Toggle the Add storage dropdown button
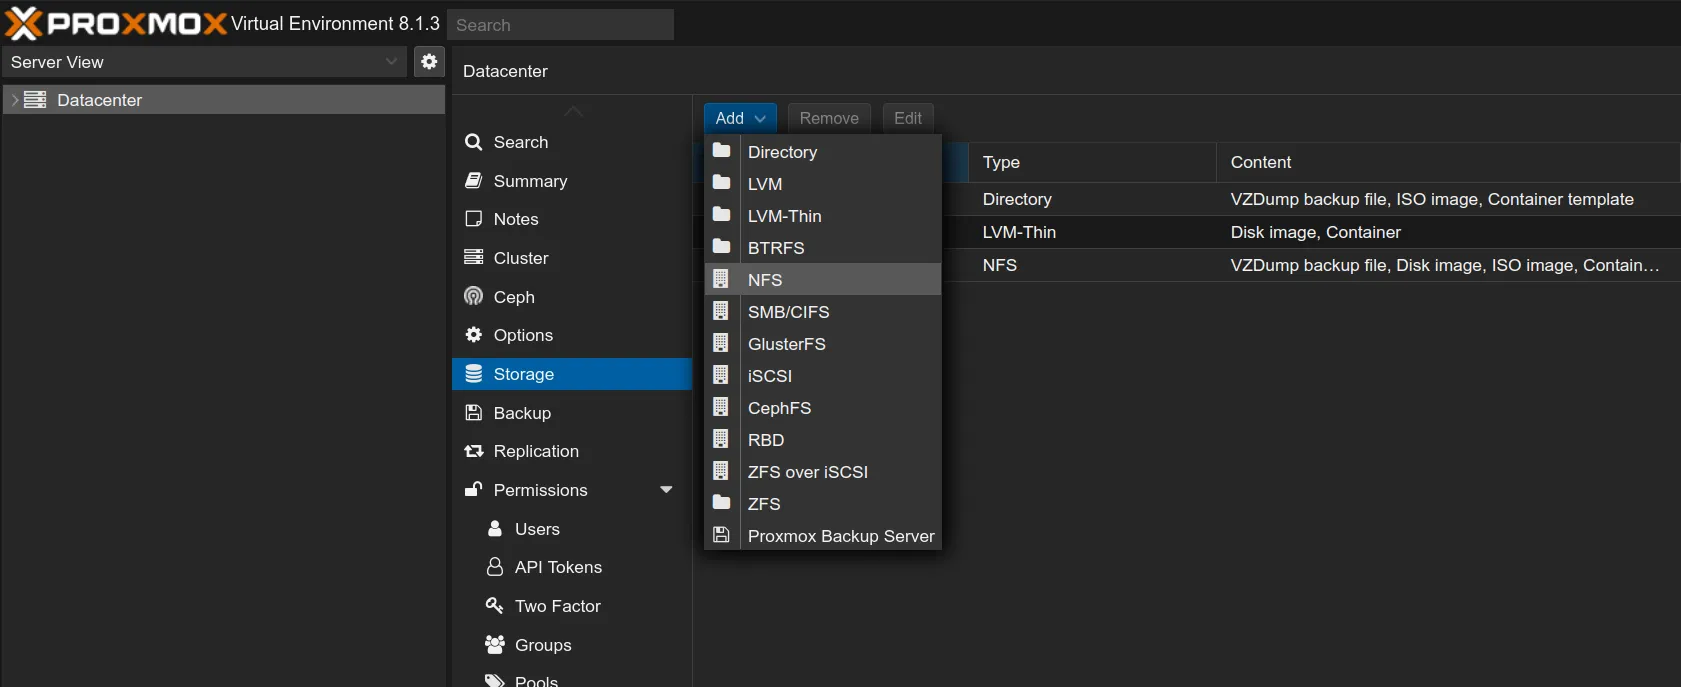 click(x=740, y=118)
